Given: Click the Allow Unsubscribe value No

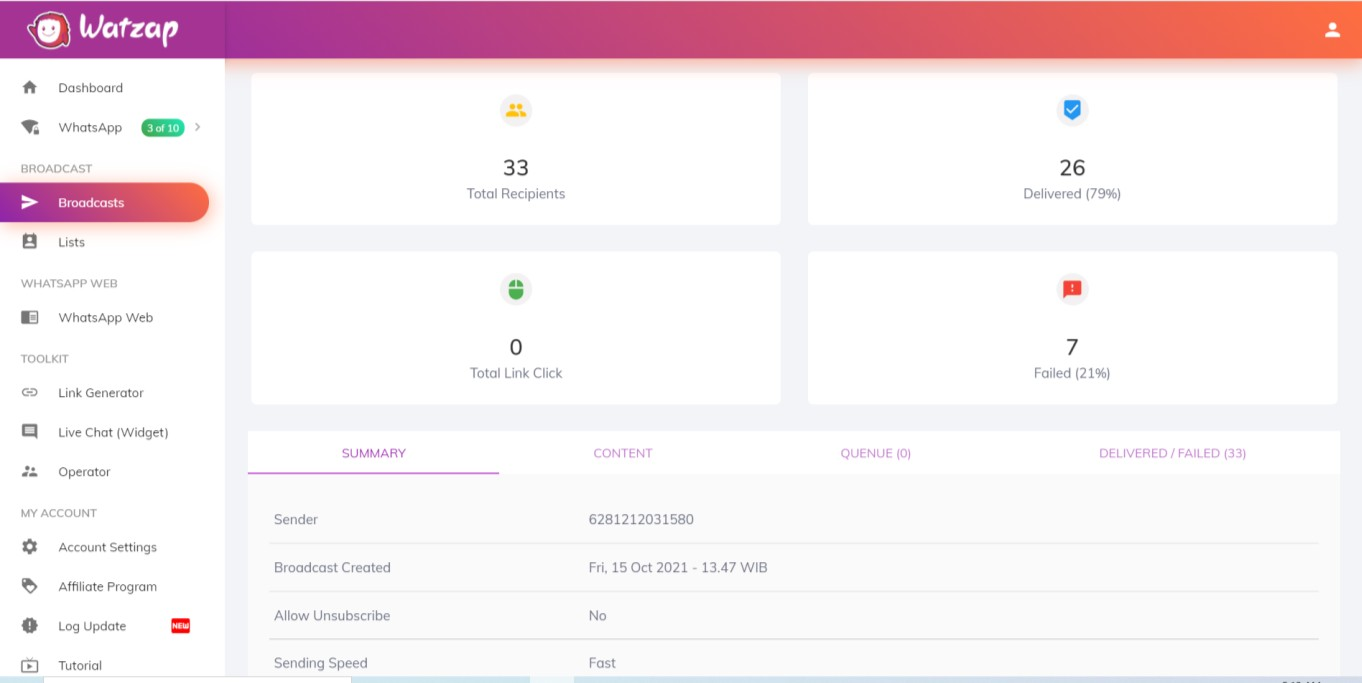Looking at the screenshot, I should [x=597, y=615].
